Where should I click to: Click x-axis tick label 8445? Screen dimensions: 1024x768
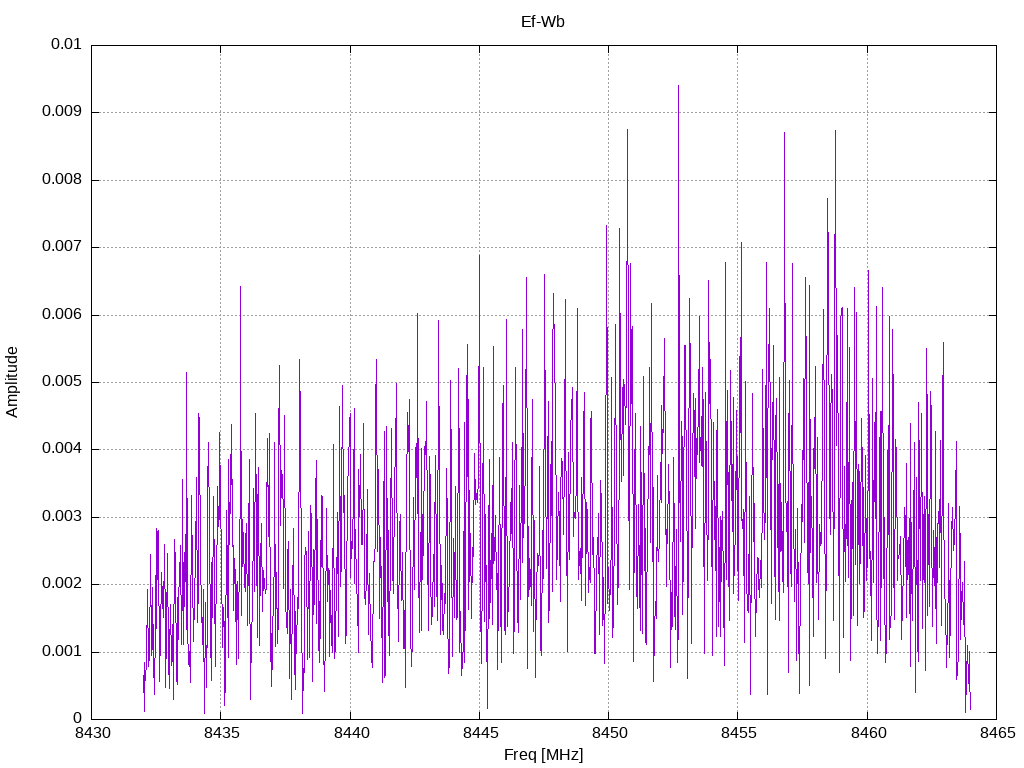480,733
